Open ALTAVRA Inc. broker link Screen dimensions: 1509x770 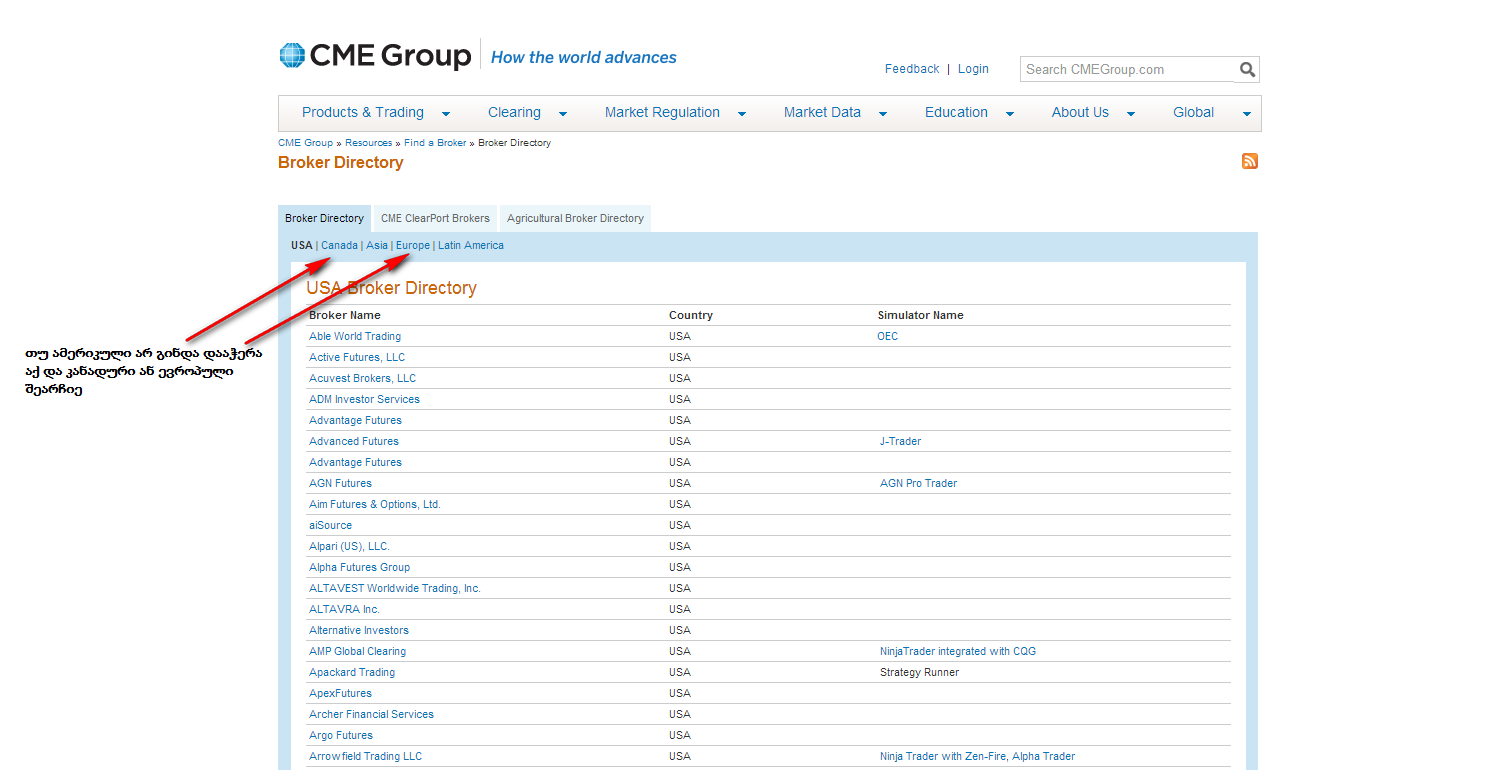pyautogui.click(x=344, y=609)
